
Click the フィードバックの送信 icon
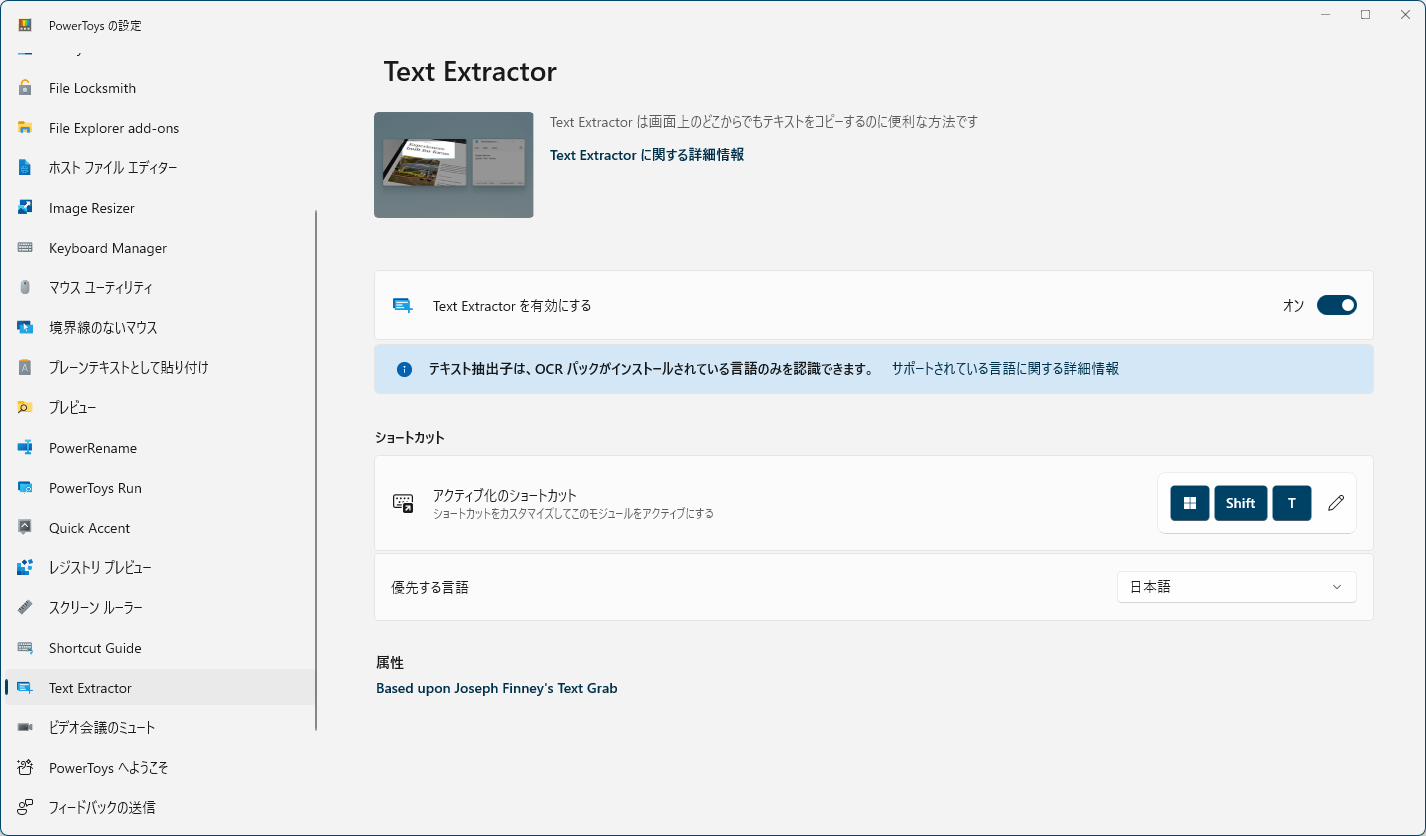(x=25, y=808)
